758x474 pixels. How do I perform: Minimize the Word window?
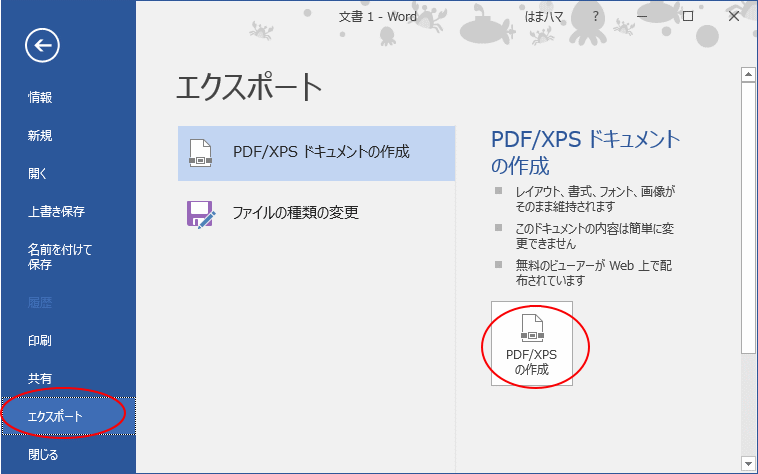[x=642, y=16]
